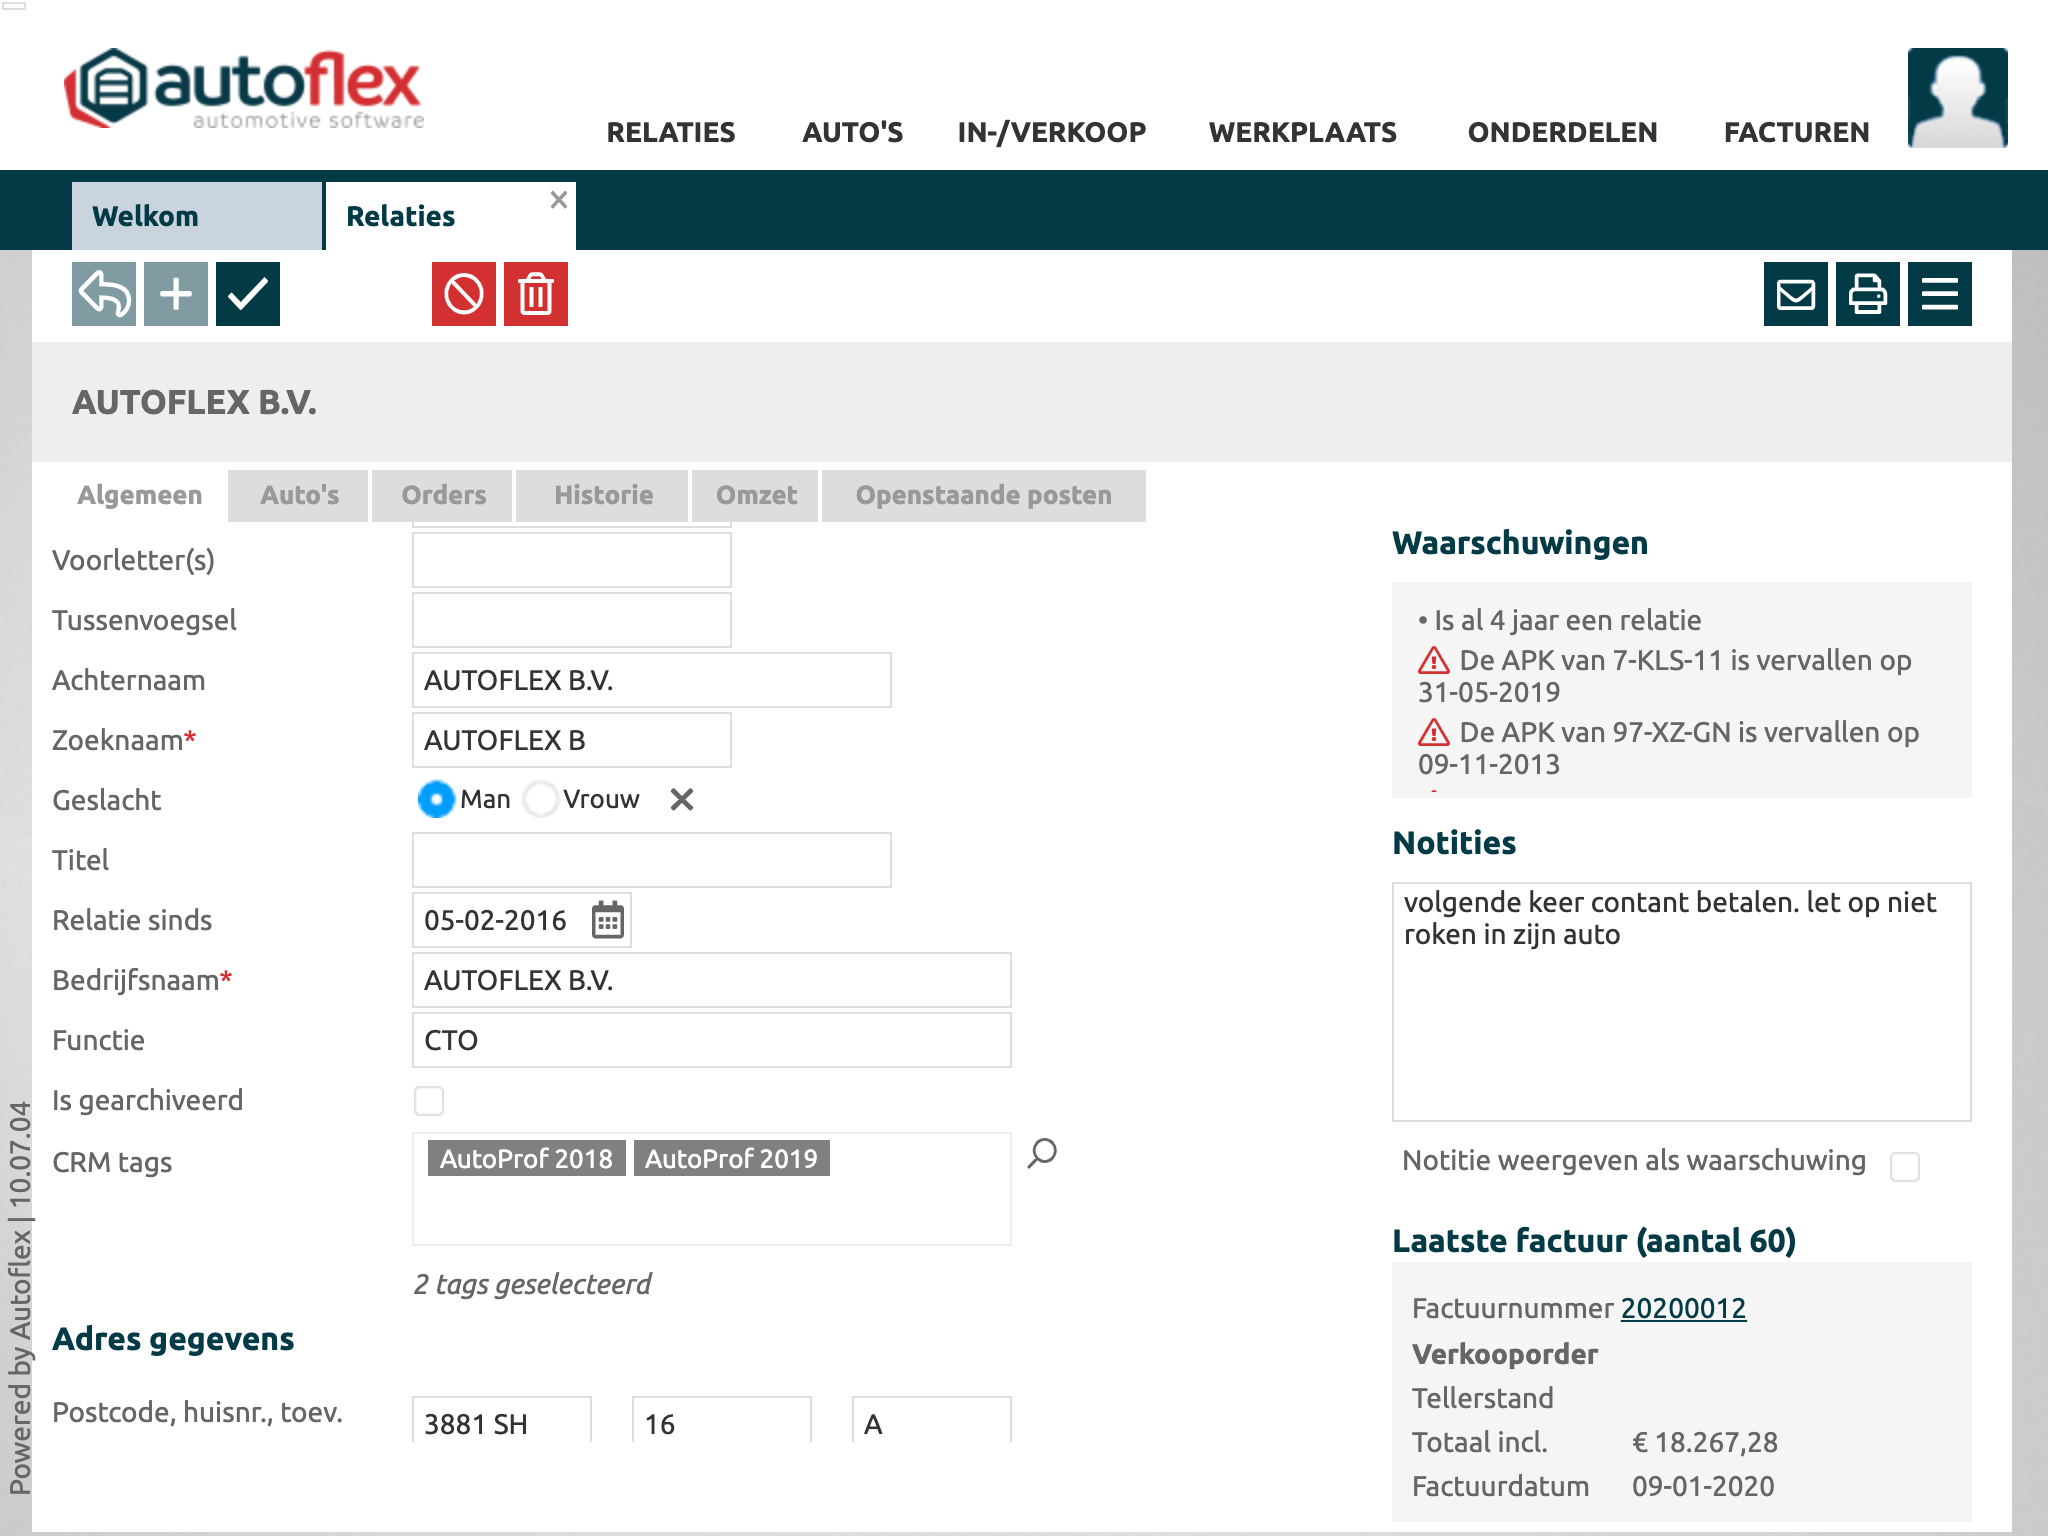This screenshot has height=1536, width=2048.
Task: Print using the printer icon
Action: [1868, 294]
